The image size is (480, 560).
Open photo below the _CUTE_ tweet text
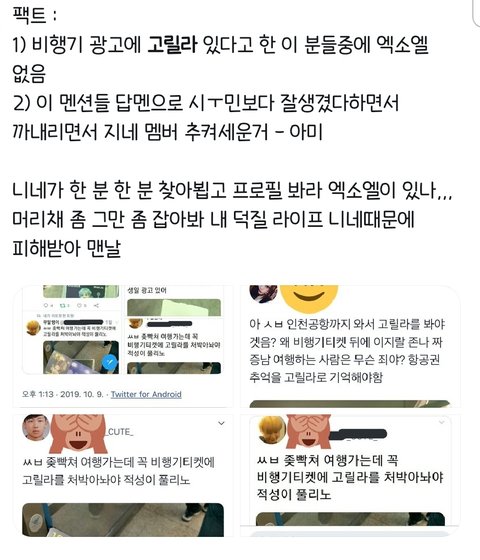(x=123, y=520)
